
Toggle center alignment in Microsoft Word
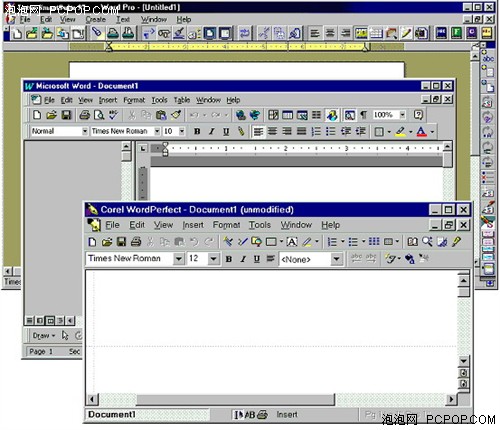[x=272, y=131]
